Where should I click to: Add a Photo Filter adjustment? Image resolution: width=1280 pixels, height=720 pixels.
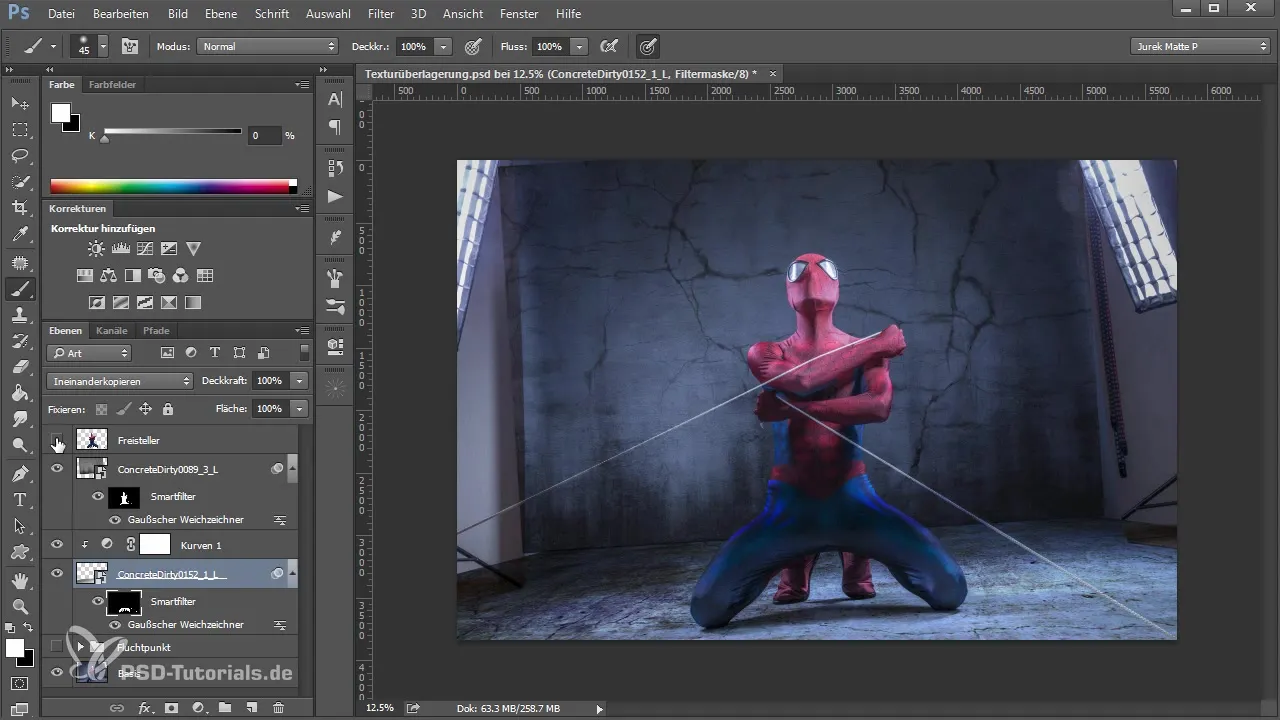click(x=157, y=275)
